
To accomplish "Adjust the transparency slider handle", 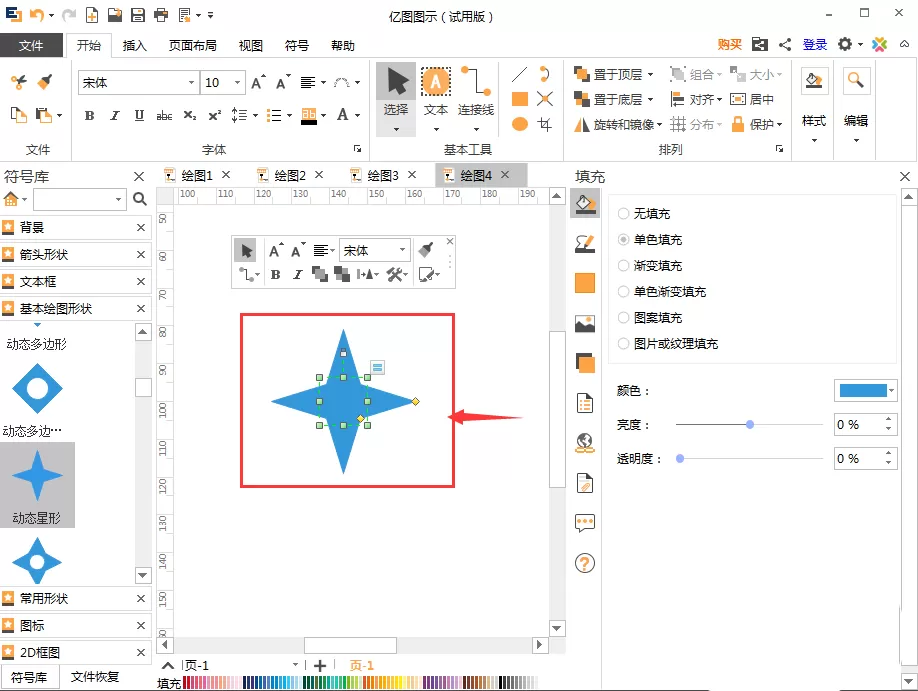I will tap(680, 459).
